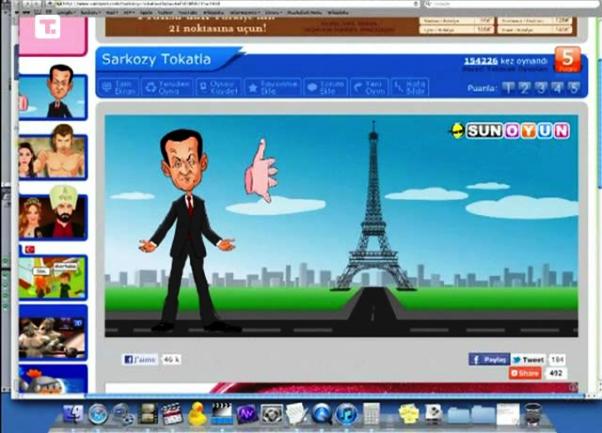Open Final Cut clapperboard icon in Dock
This screenshot has width=602, height=433.
click(172, 414)
